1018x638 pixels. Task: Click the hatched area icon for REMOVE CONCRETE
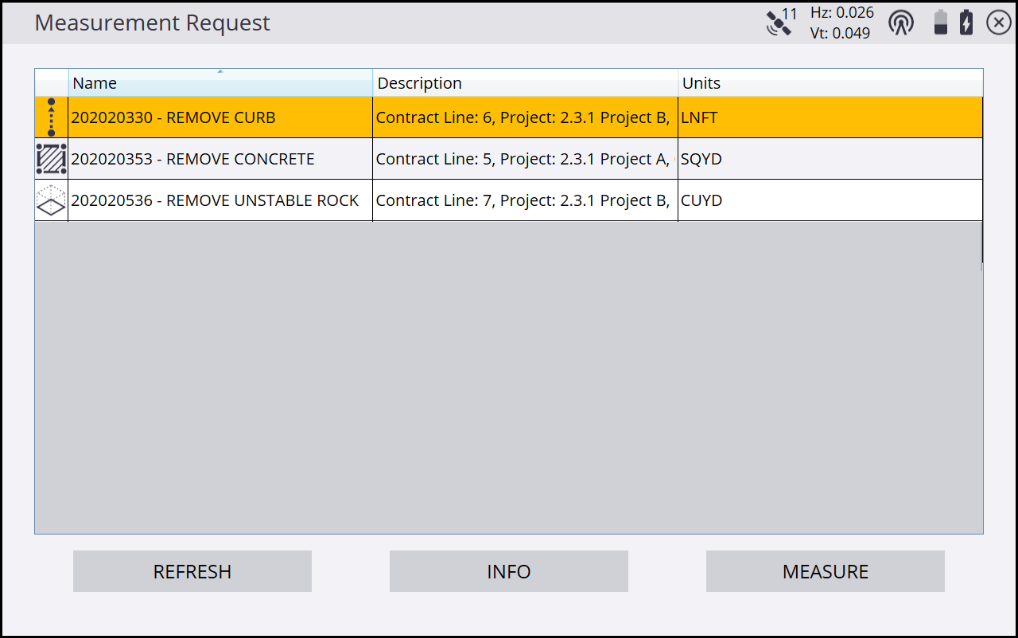[51, 159]
